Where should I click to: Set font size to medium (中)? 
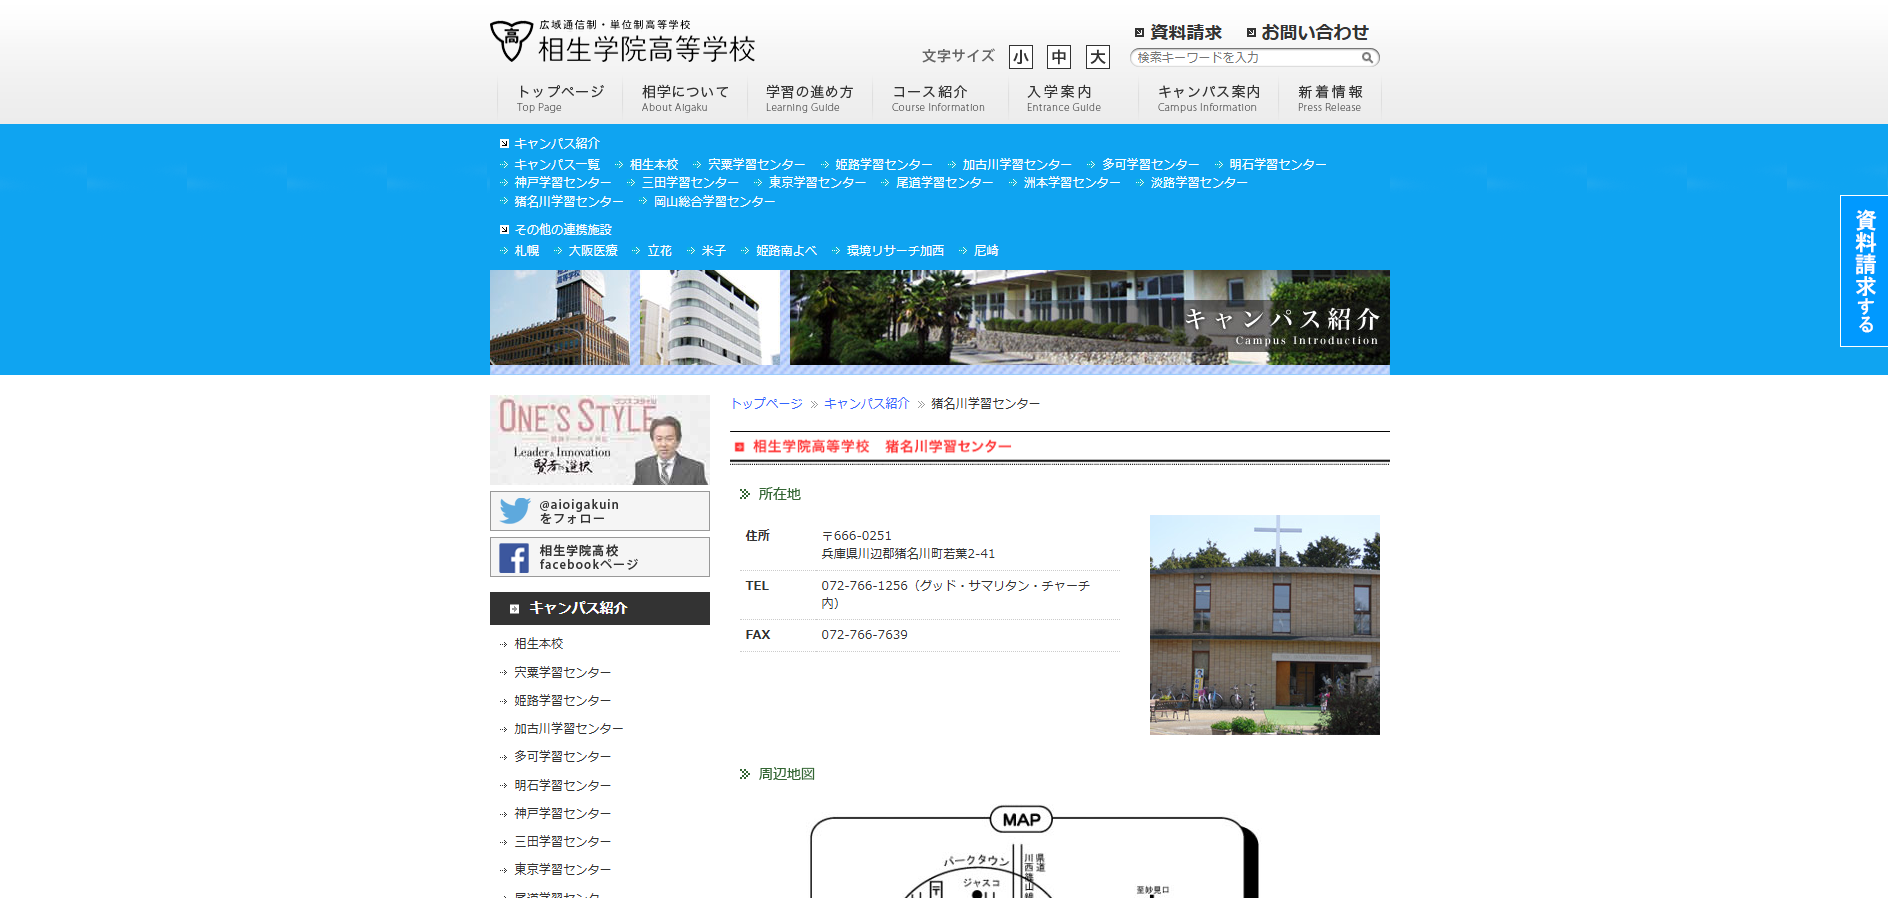click(x=1058, y=57)
